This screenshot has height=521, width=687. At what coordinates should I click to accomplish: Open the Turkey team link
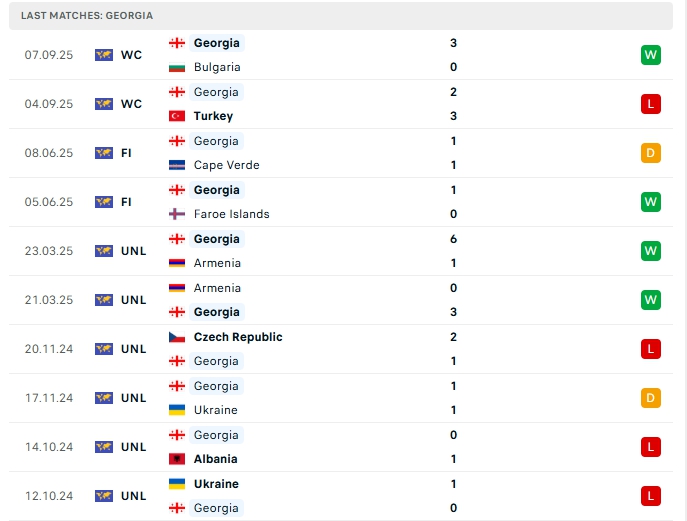point(213,116)
